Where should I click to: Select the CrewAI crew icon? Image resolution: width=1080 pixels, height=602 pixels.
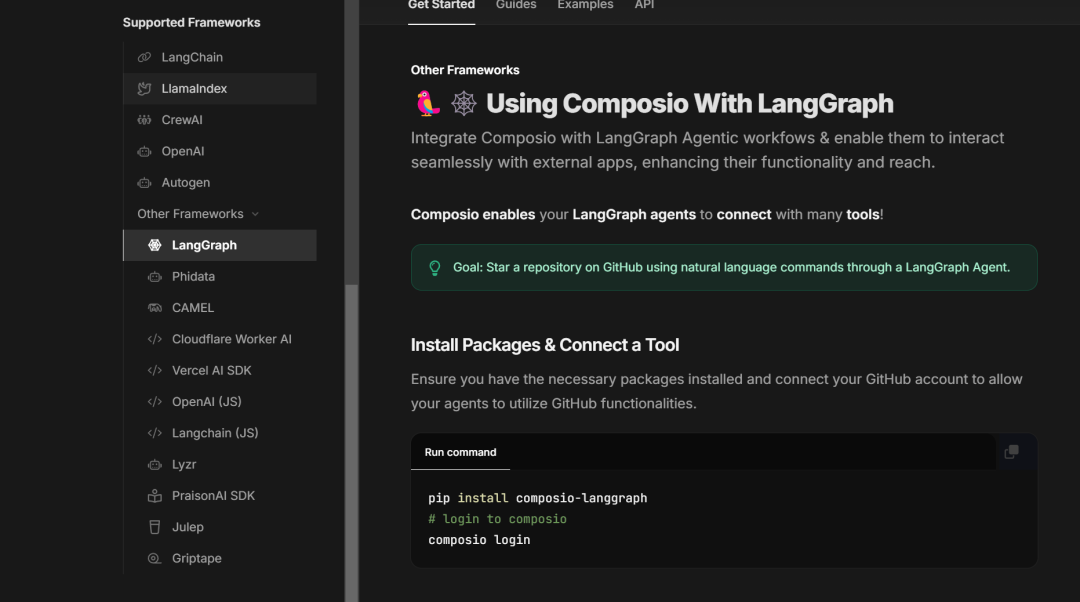(145, 119)
